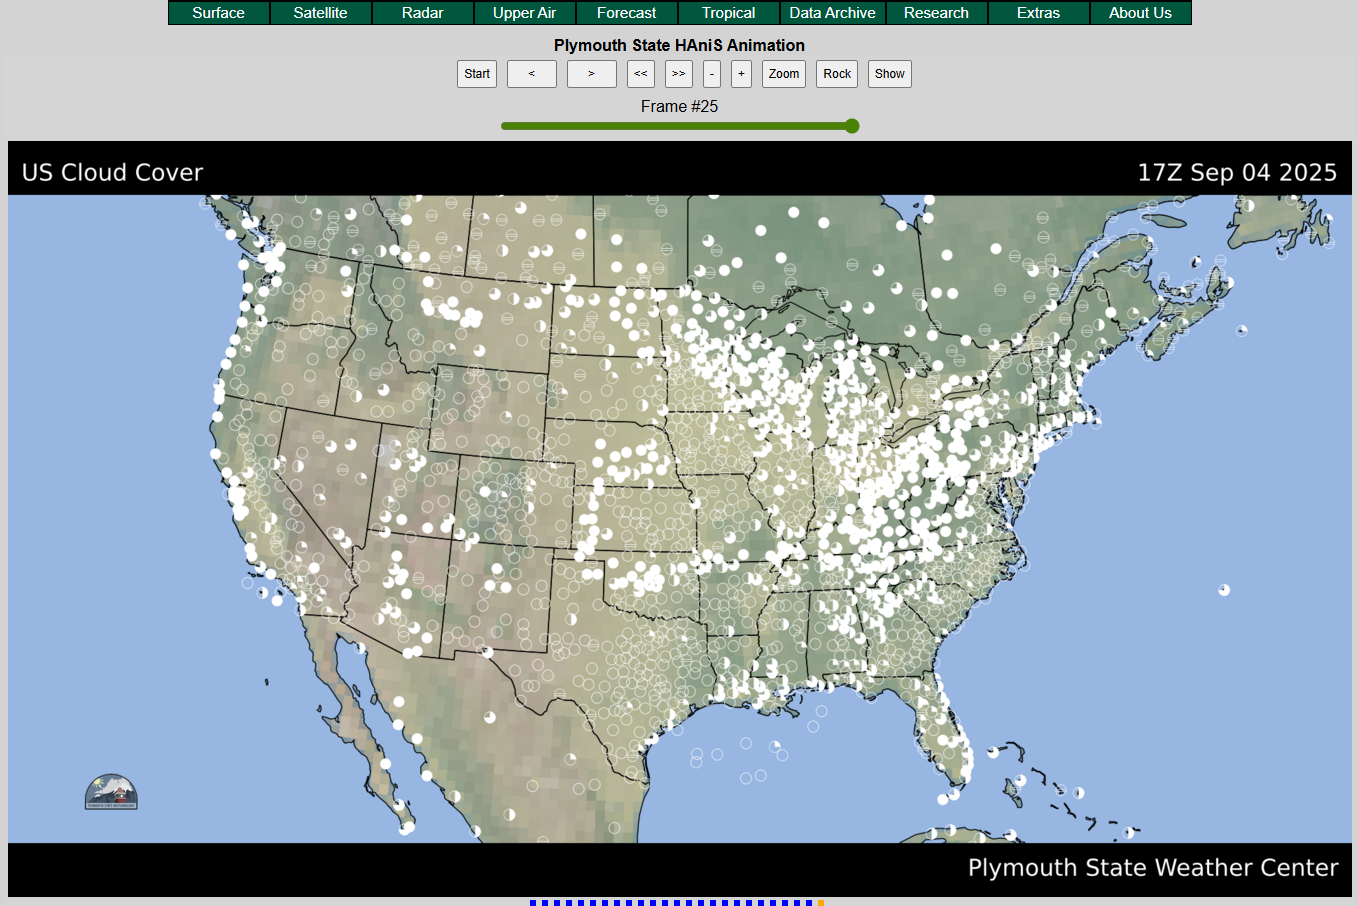Toggle the Show control

click(889, 73)
